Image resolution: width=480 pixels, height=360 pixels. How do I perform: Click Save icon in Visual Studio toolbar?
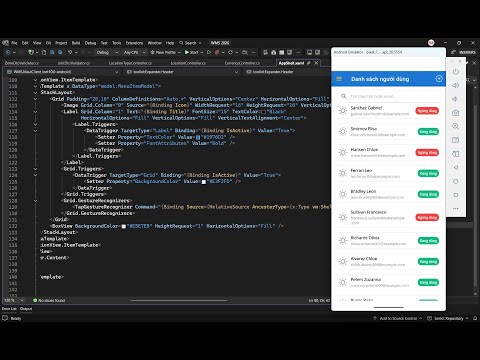[x=52, y=52]
